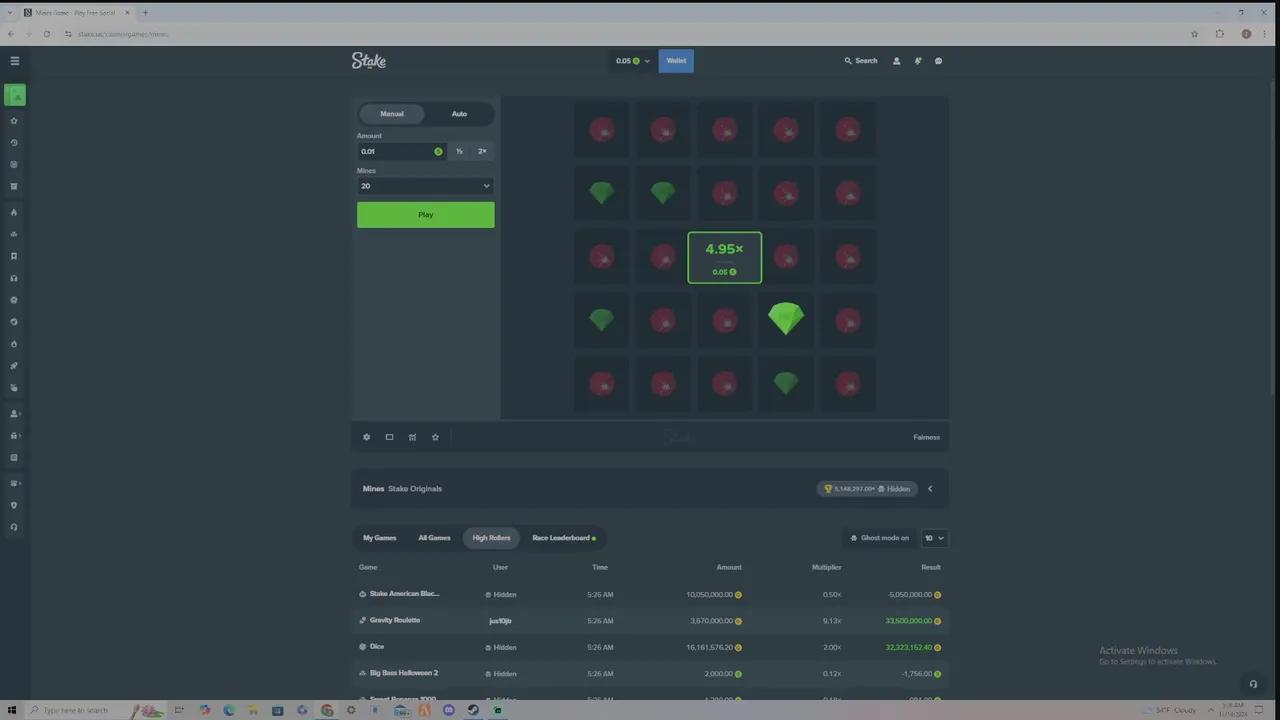Open the Wallet
The image size is (1280, 720).
point(676,61)
